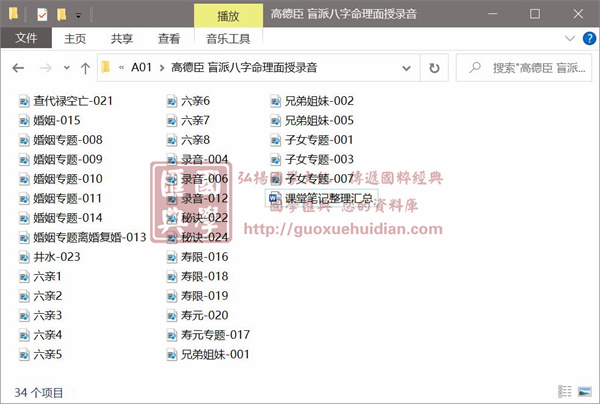The width and height of the screenshot is (600, 404).
Task: Select the file 寿元专题-017
Action: (208, 335)
